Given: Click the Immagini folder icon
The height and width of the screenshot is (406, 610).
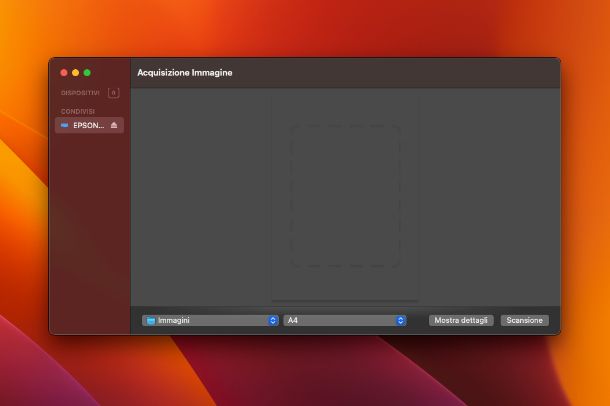Looking at the screenshot, I should (x=151, y=320).
